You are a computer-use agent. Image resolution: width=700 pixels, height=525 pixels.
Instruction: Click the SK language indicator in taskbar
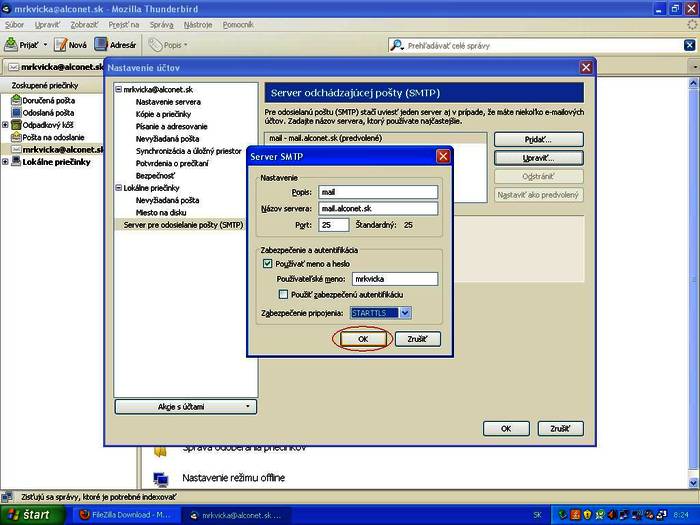(537, 515)
